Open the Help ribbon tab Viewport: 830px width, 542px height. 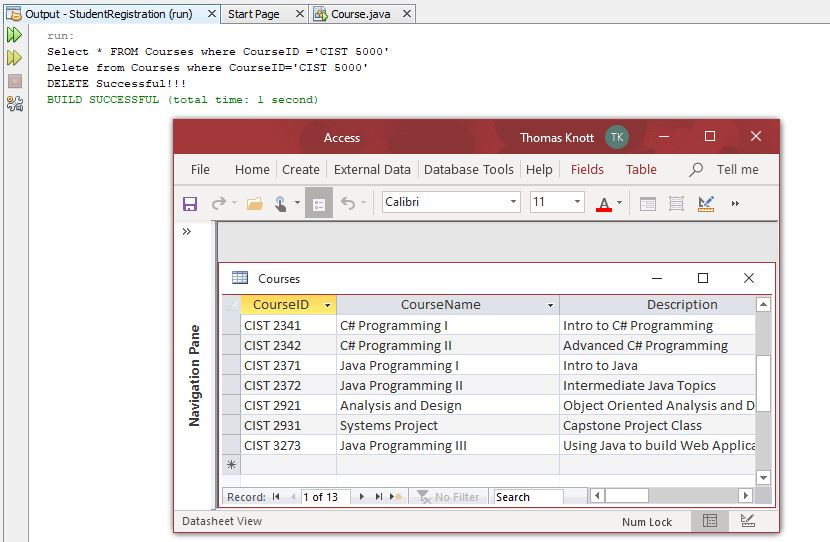pyautogui.click(x=539, y=169)
